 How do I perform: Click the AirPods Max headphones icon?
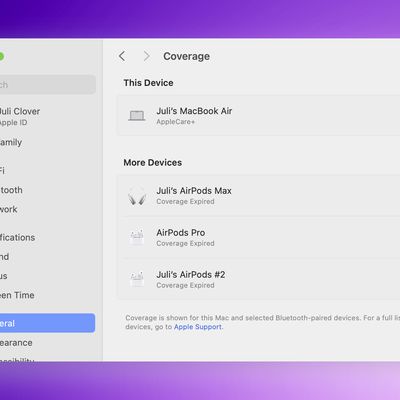(137, 196)
